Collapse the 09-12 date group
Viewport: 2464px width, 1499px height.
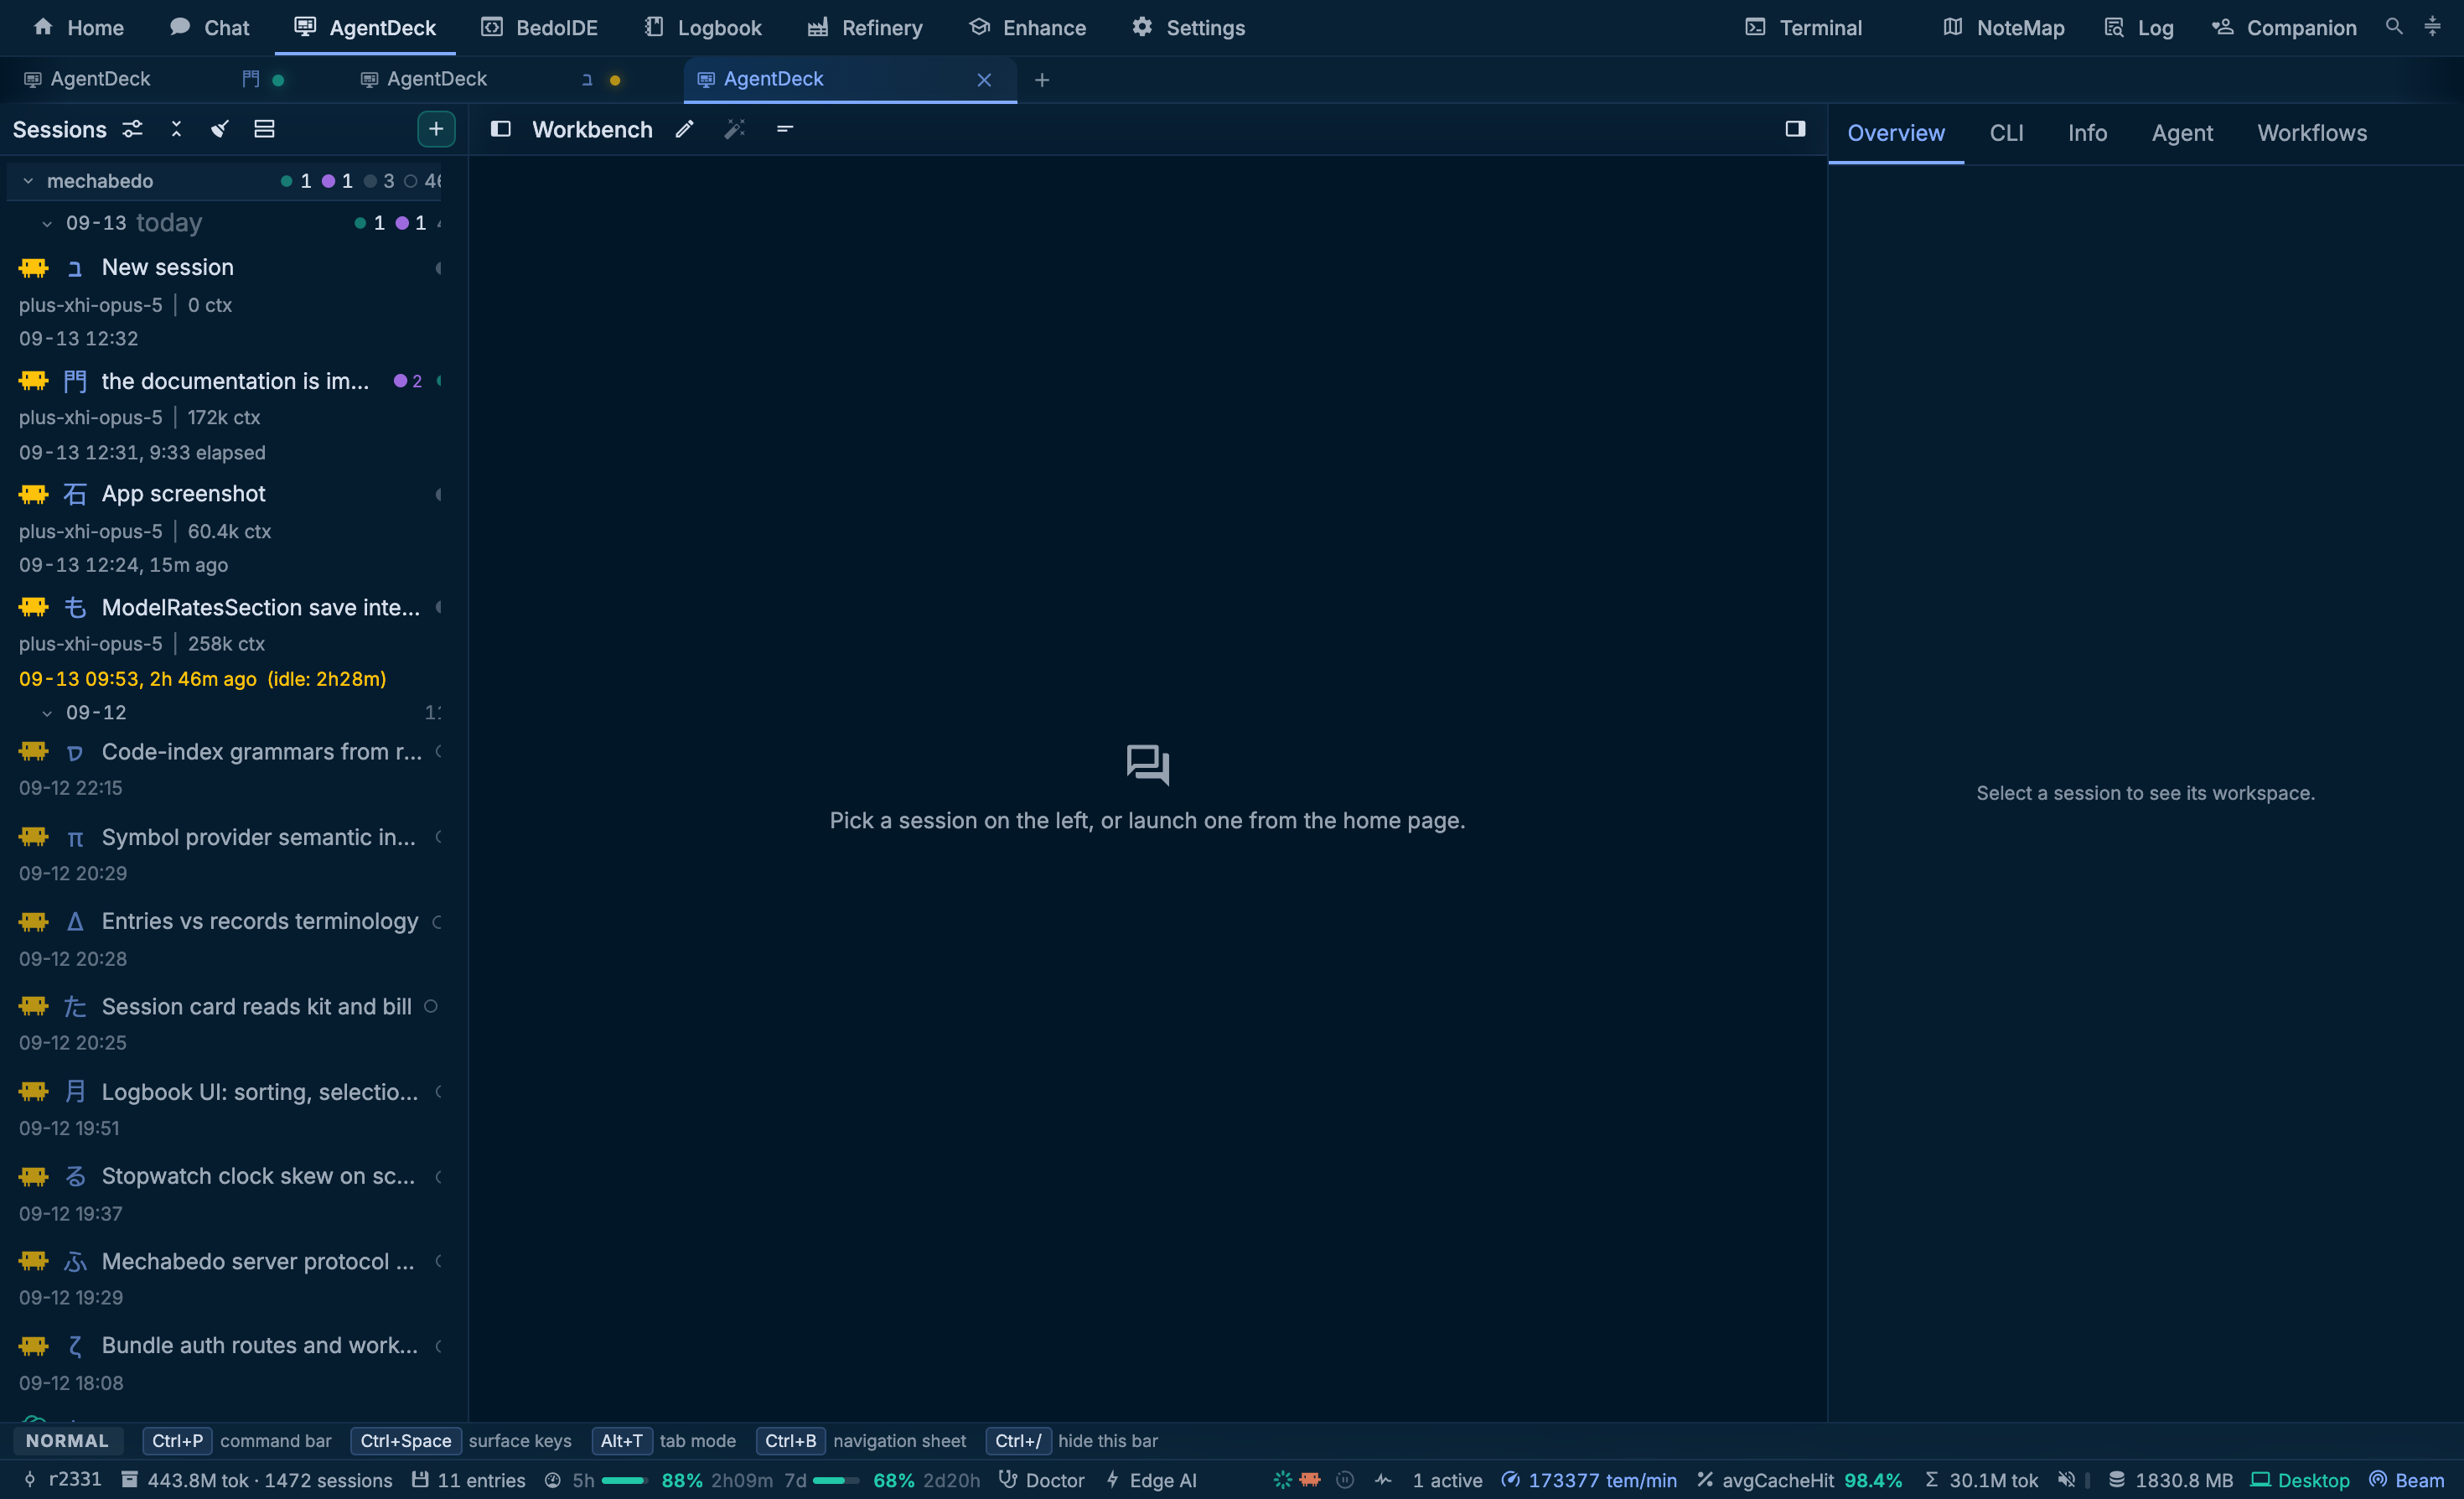point(47,713)
